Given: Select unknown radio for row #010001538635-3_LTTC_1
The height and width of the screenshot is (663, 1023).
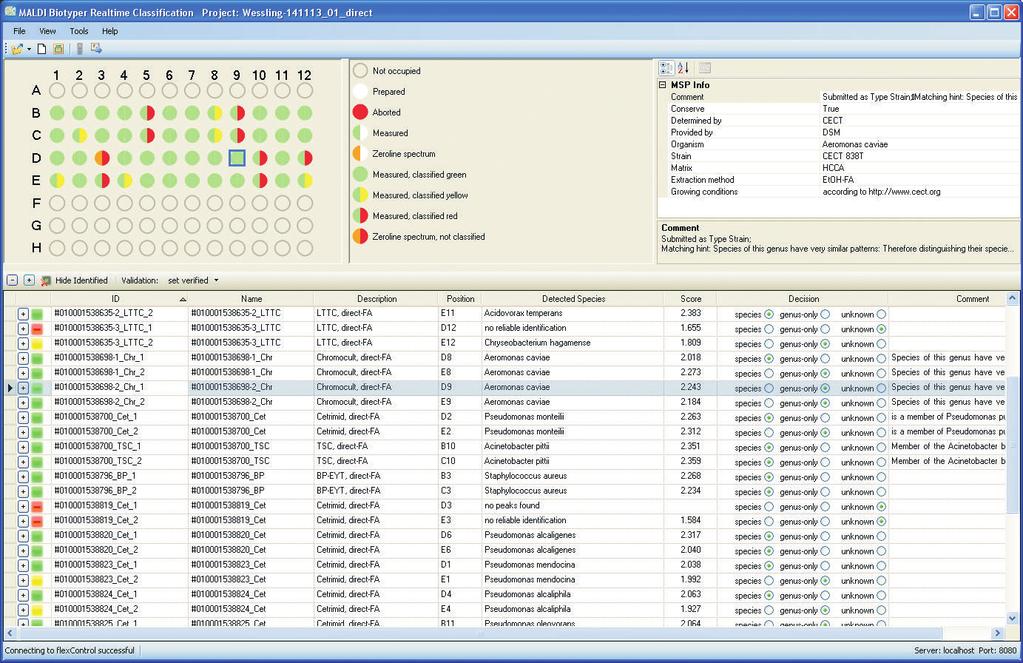Looking at the screenshot, I should pos(881,329).
